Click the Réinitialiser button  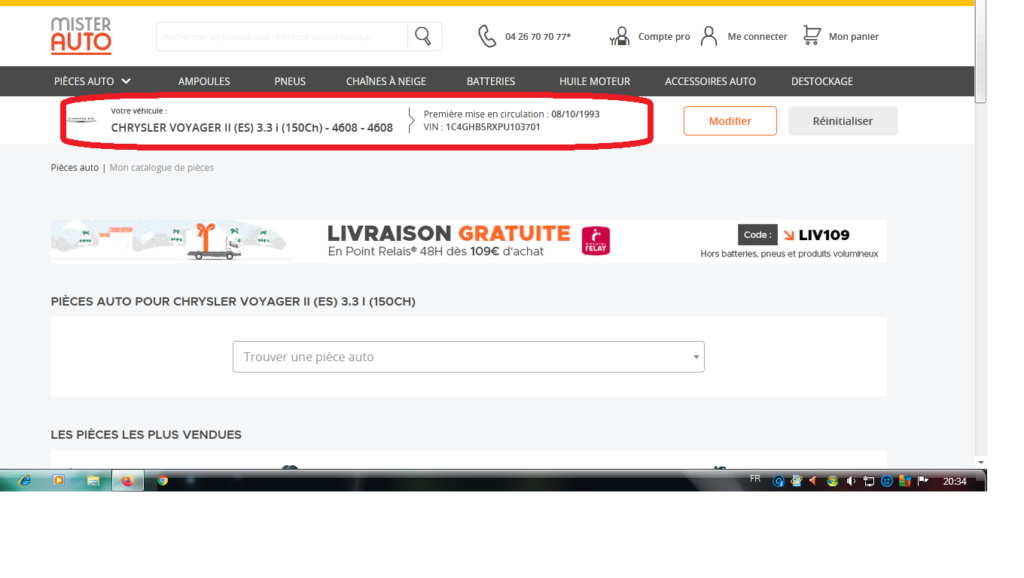[842, 121]
